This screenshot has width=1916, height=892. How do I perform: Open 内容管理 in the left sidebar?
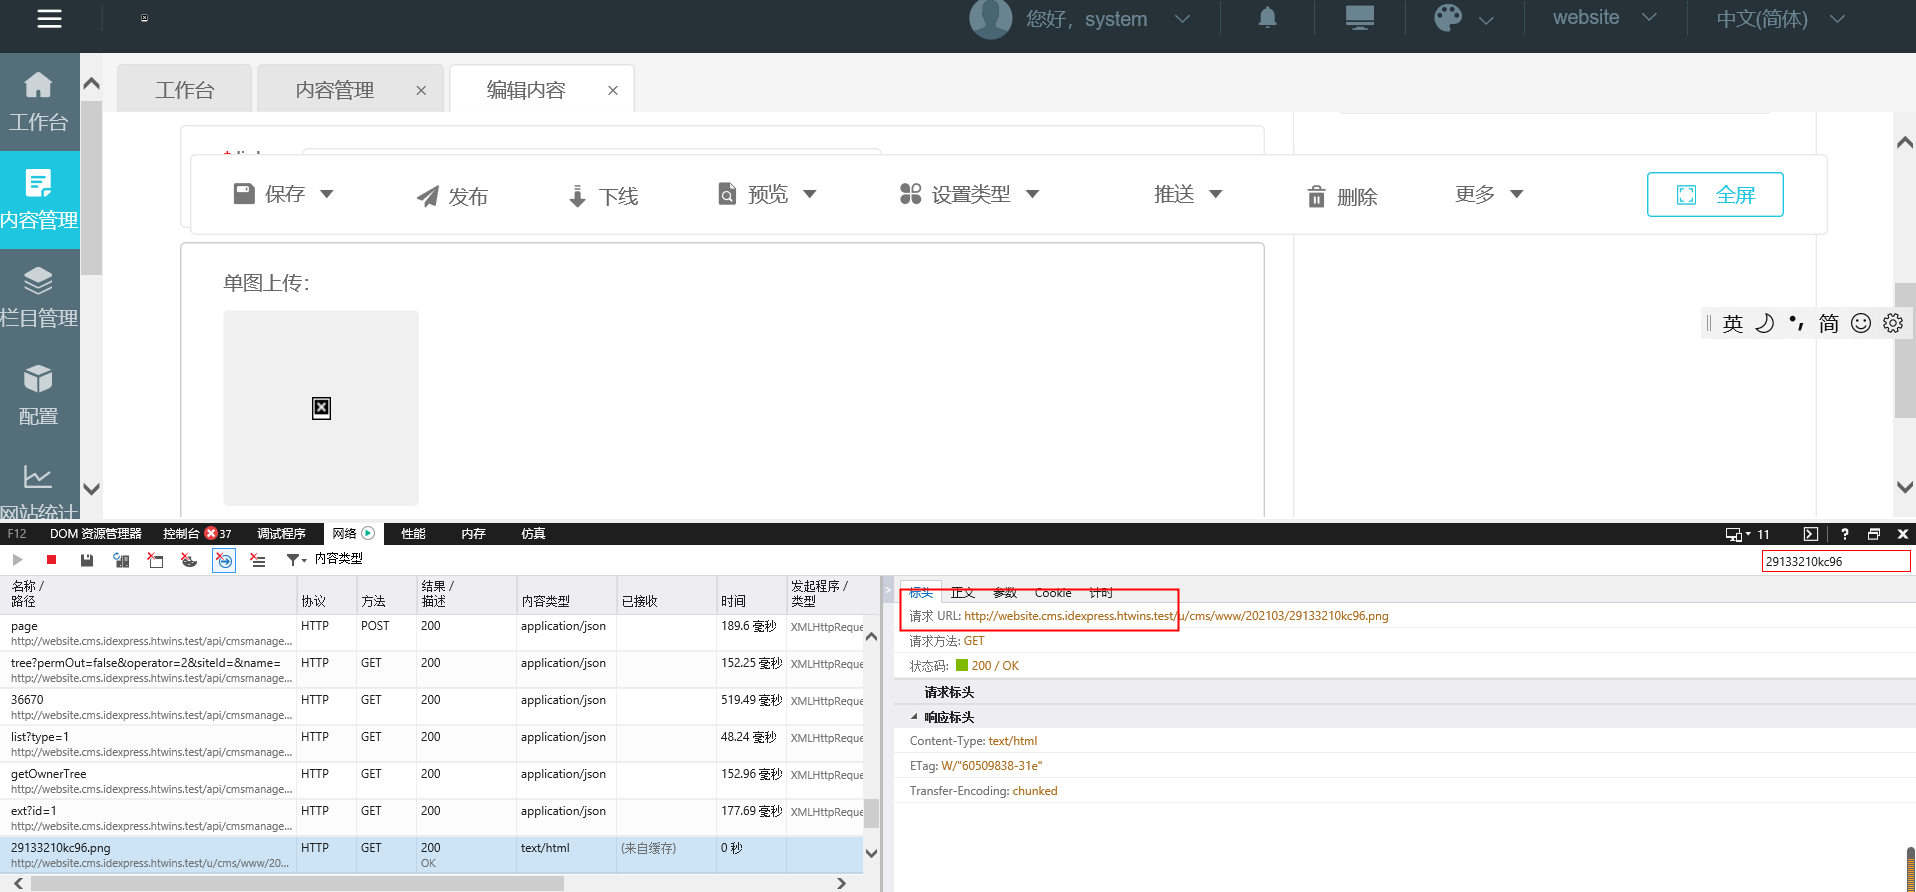tap(39, 200)
